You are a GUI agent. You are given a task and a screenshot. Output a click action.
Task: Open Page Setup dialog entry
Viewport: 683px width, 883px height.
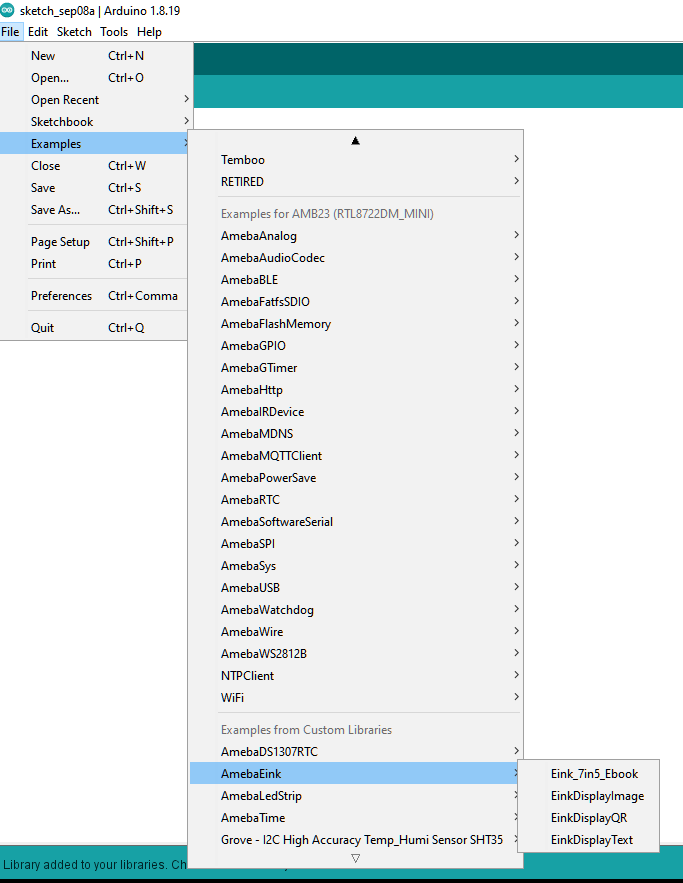click(x=94, y=242)
